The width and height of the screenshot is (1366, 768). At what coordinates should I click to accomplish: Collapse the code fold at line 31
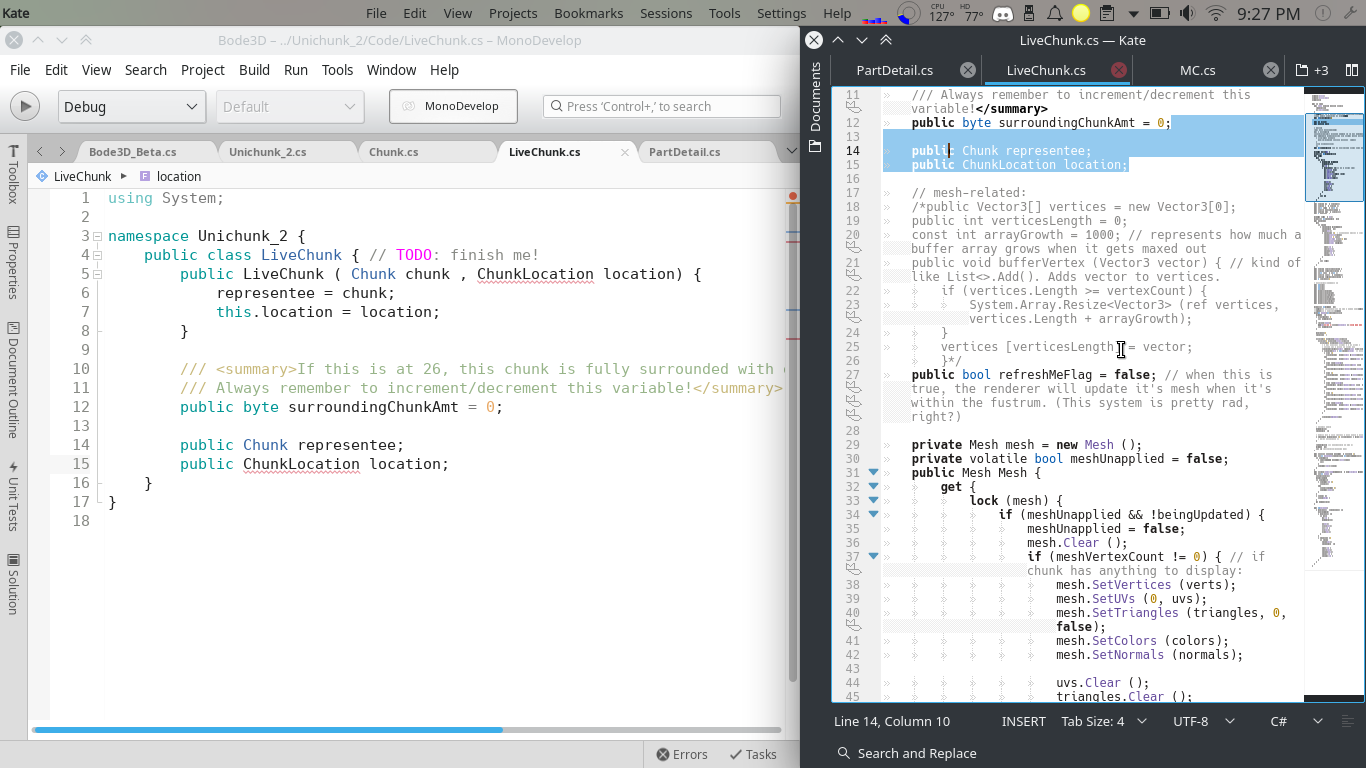873,473
